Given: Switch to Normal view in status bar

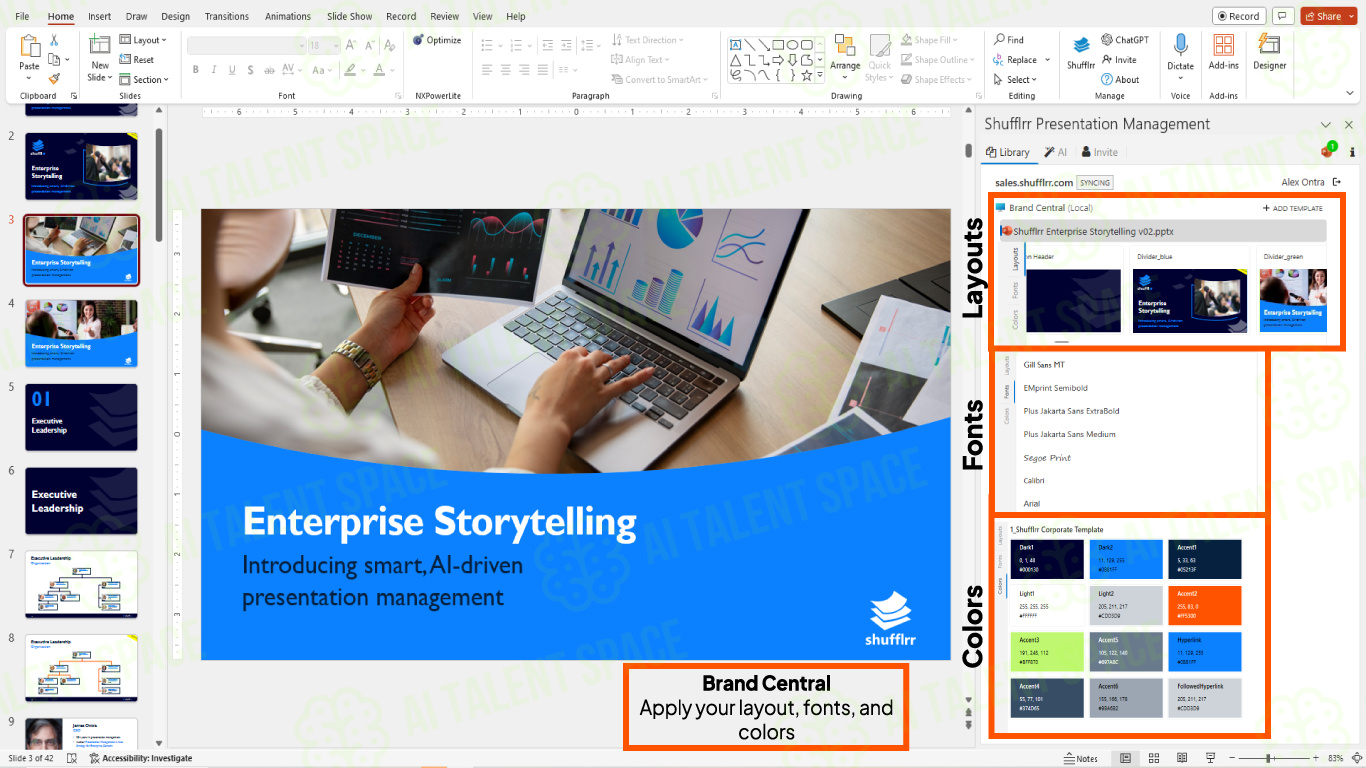Looking at the screenshot, I should coord(1126,758).
